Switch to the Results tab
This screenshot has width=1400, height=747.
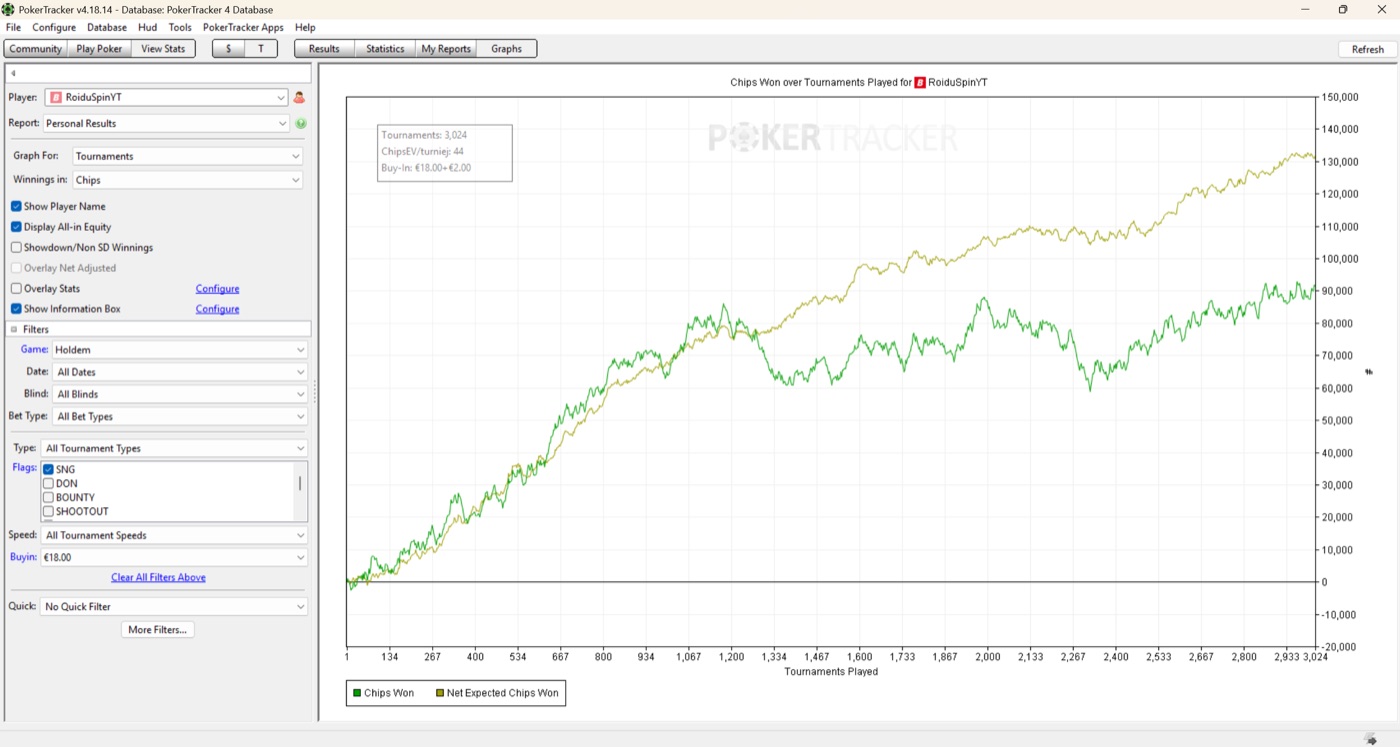(324, 49)
